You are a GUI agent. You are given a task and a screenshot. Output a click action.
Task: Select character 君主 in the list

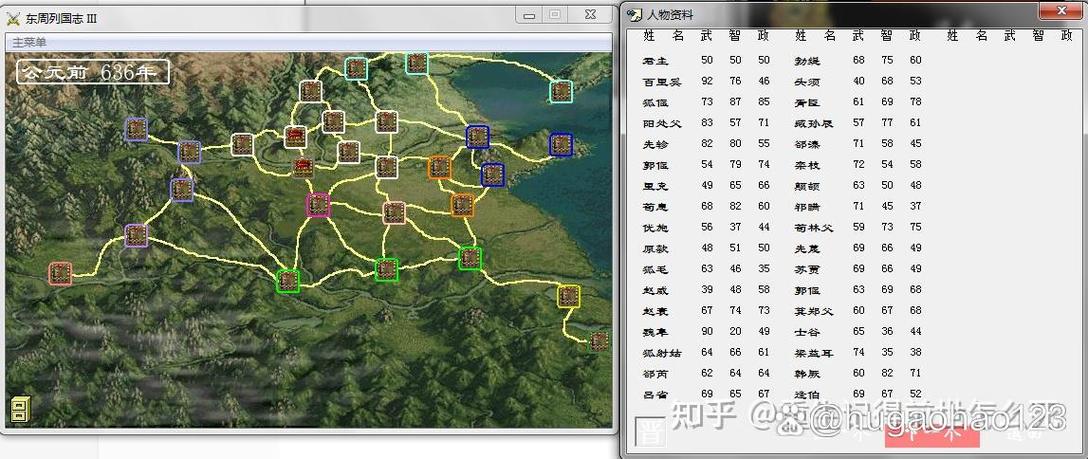(654, 61)
